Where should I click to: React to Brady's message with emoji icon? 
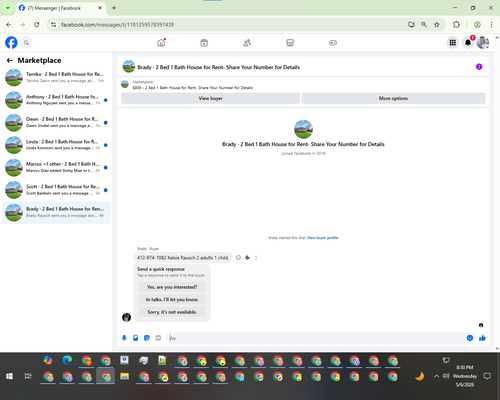(238, 257)
